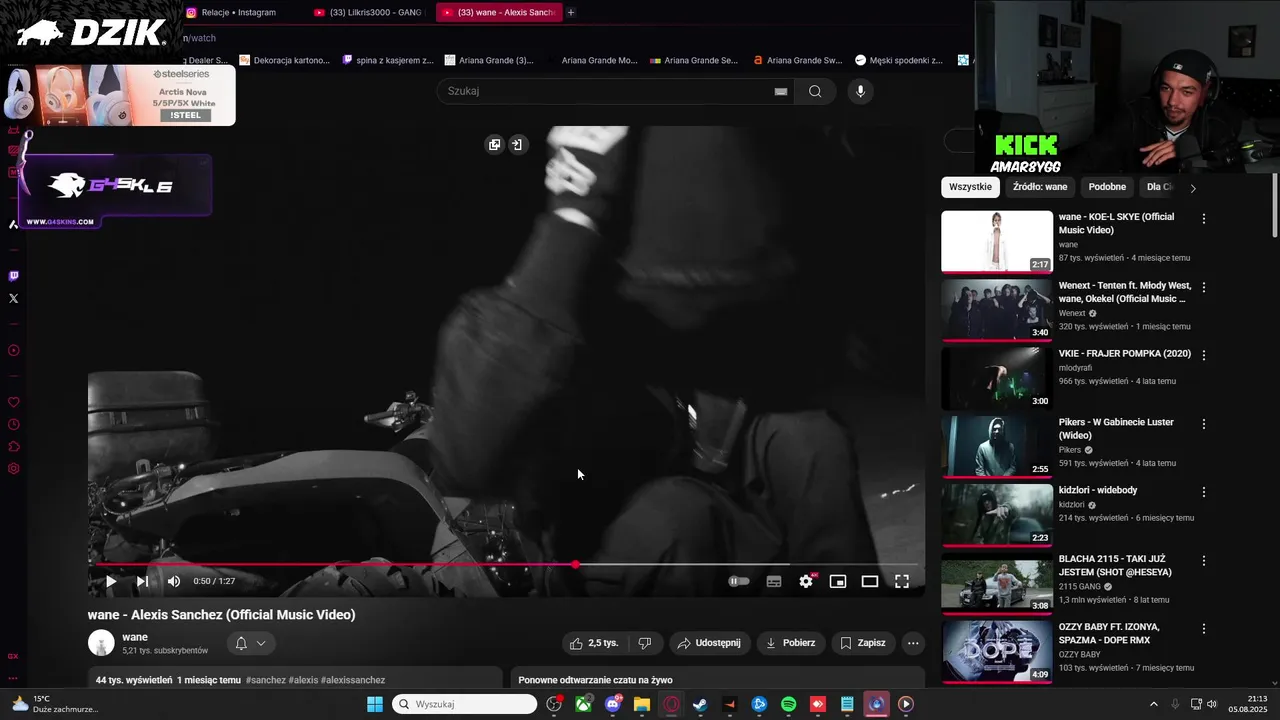Open VKIE - FRAJER POMPKA video title

(x=1125, y=353)
